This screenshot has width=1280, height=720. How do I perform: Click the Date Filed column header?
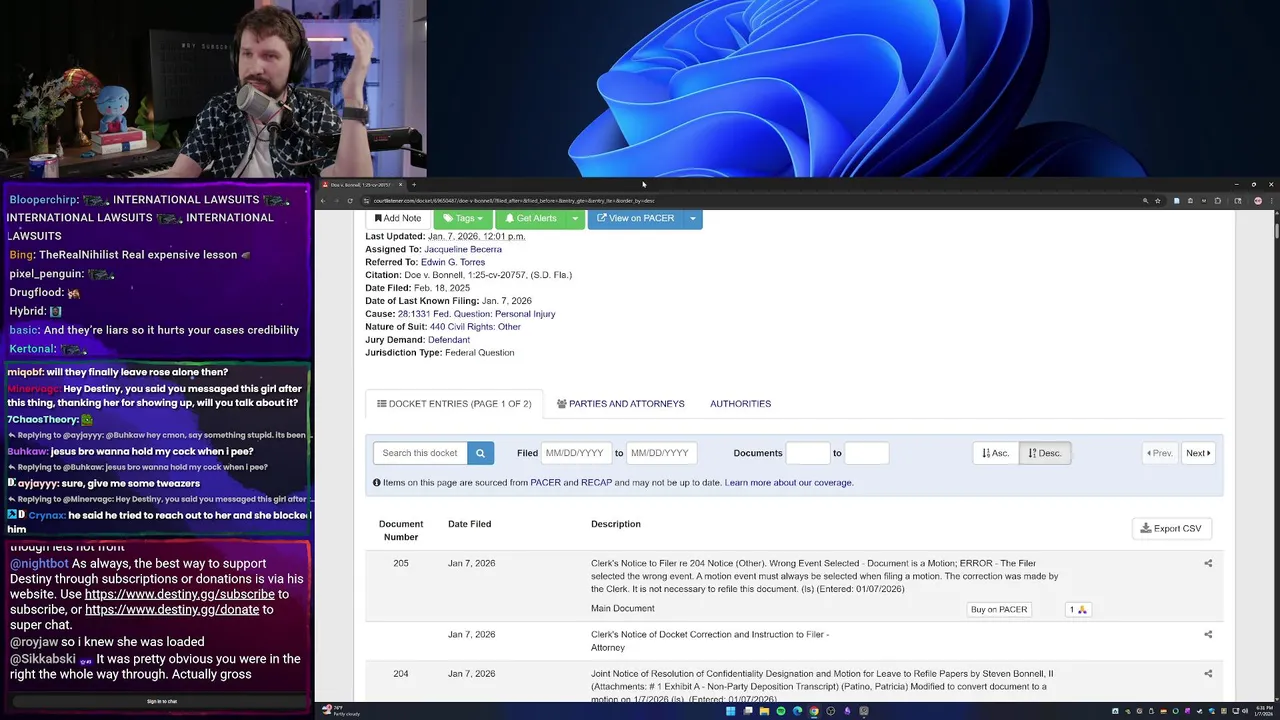point(469,524)
